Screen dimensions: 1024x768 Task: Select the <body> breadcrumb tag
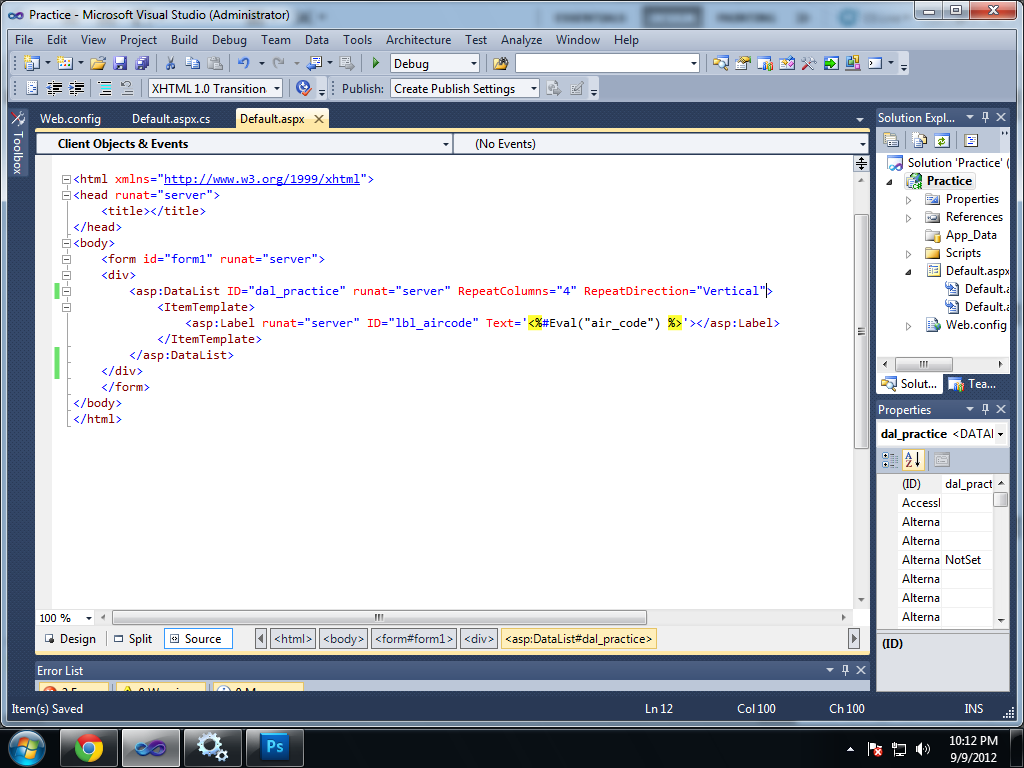tap(344, 639)
